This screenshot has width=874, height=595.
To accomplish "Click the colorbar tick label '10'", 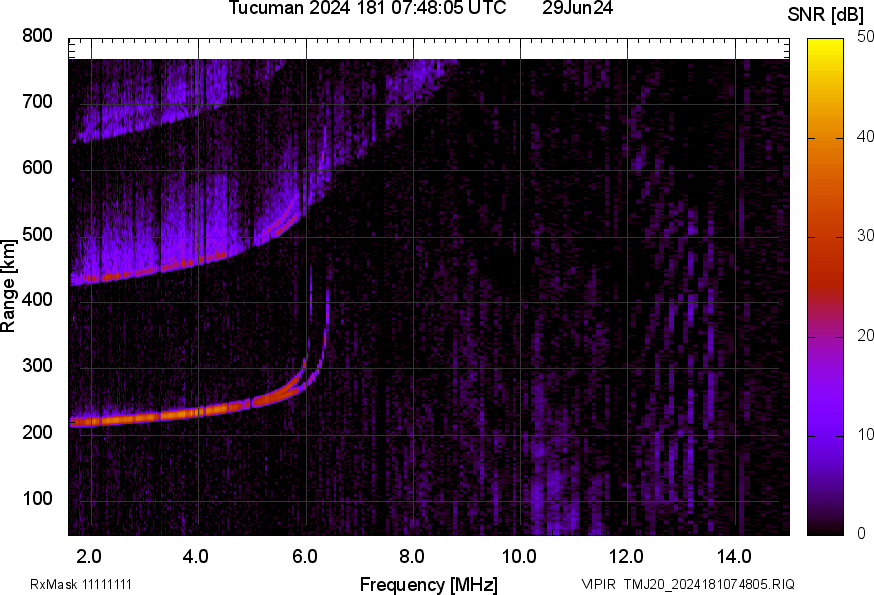I will (x=865, y=434).
